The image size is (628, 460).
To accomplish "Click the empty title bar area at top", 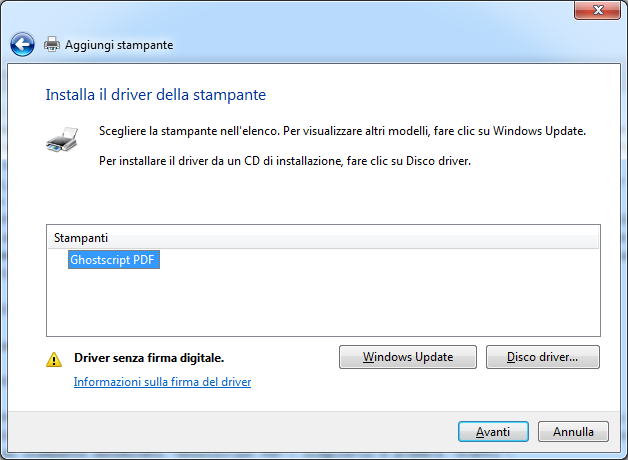I will pos(300,12).
